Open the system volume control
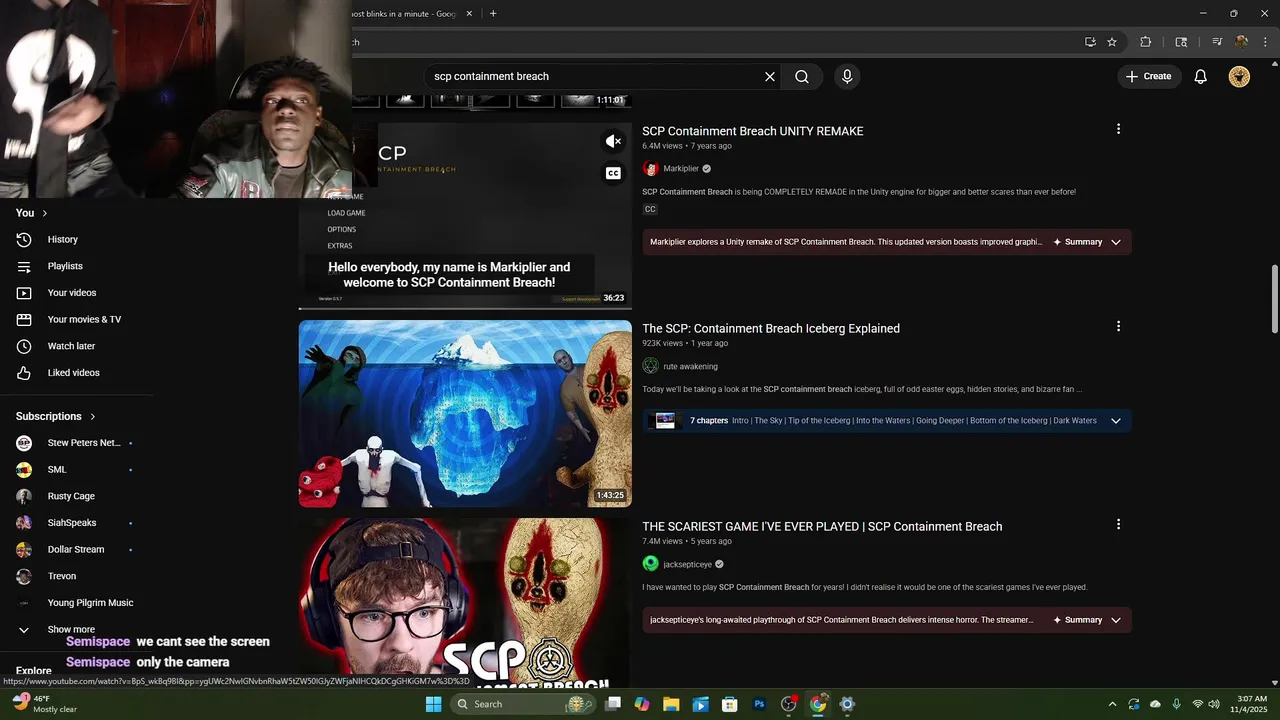The width and height of the screenshot is (1280, 720). pos(1213,704)
